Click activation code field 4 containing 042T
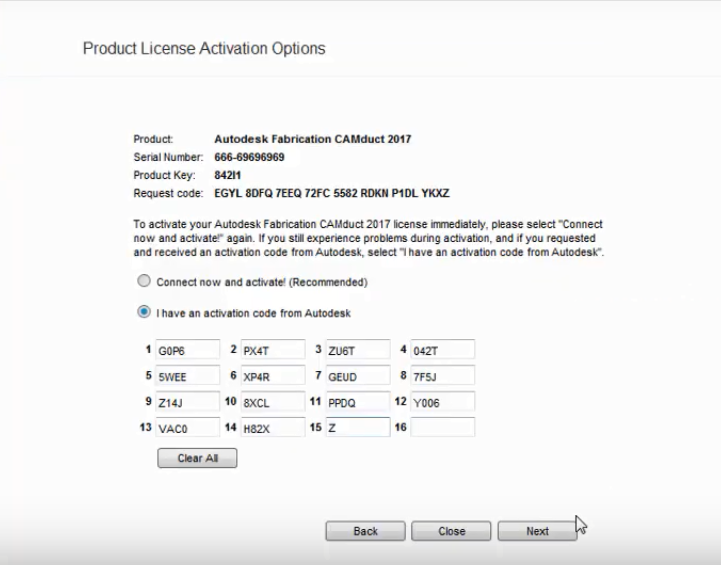This screenshot has height=565, width=721. coord(442,350)
